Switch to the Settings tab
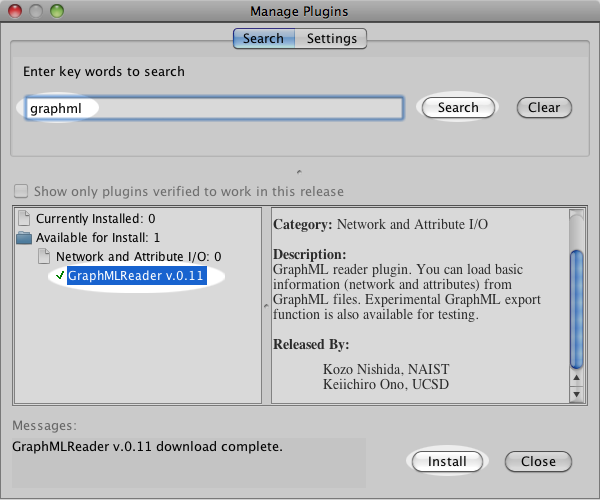The width and height of the screenshot is (600, 500). pos(332,39)
